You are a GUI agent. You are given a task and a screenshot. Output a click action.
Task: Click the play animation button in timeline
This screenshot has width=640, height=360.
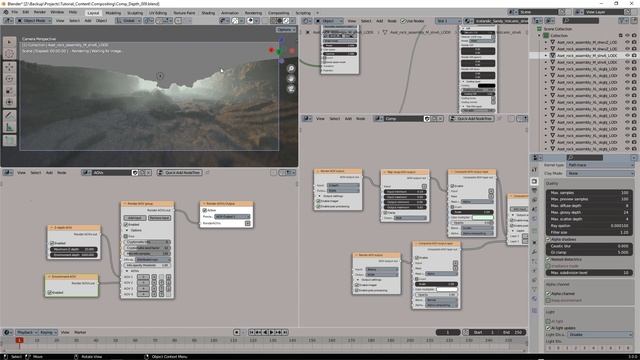(272, 332)
